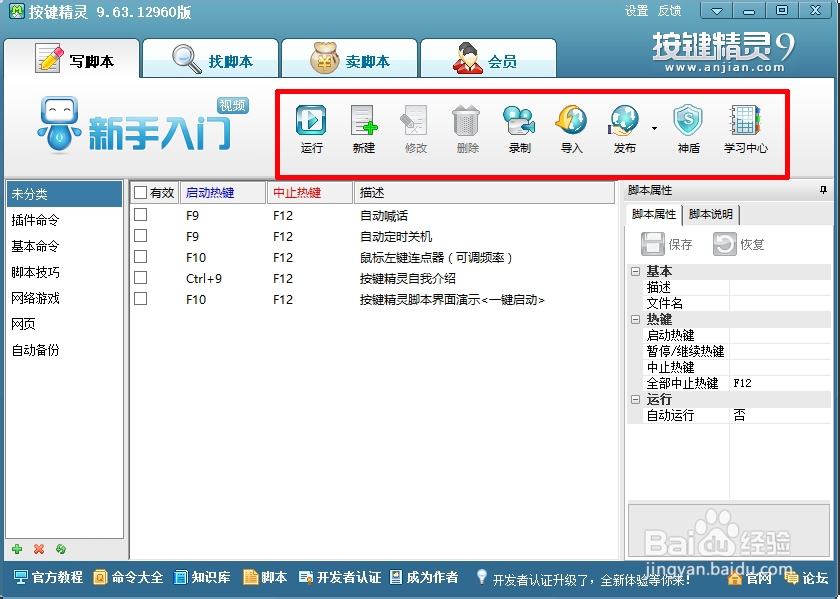Collapse the 基本 property group
Viewport: 840px width, 599px height.
(x=635, y=271)
